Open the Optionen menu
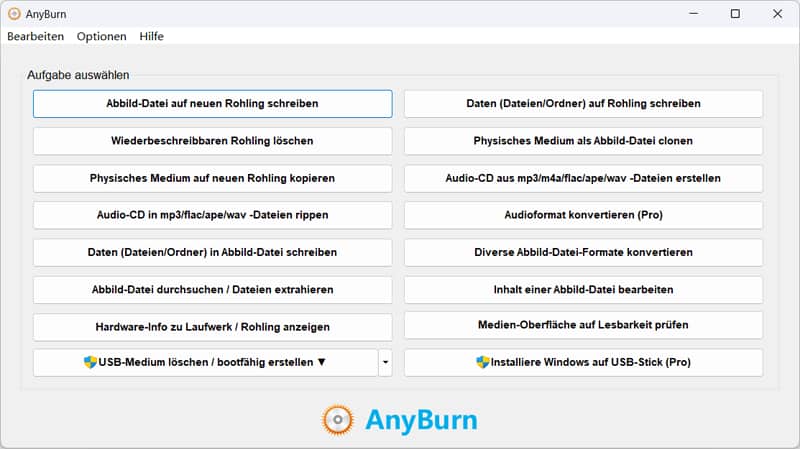 pyautogui.click(x=102, y=36)
